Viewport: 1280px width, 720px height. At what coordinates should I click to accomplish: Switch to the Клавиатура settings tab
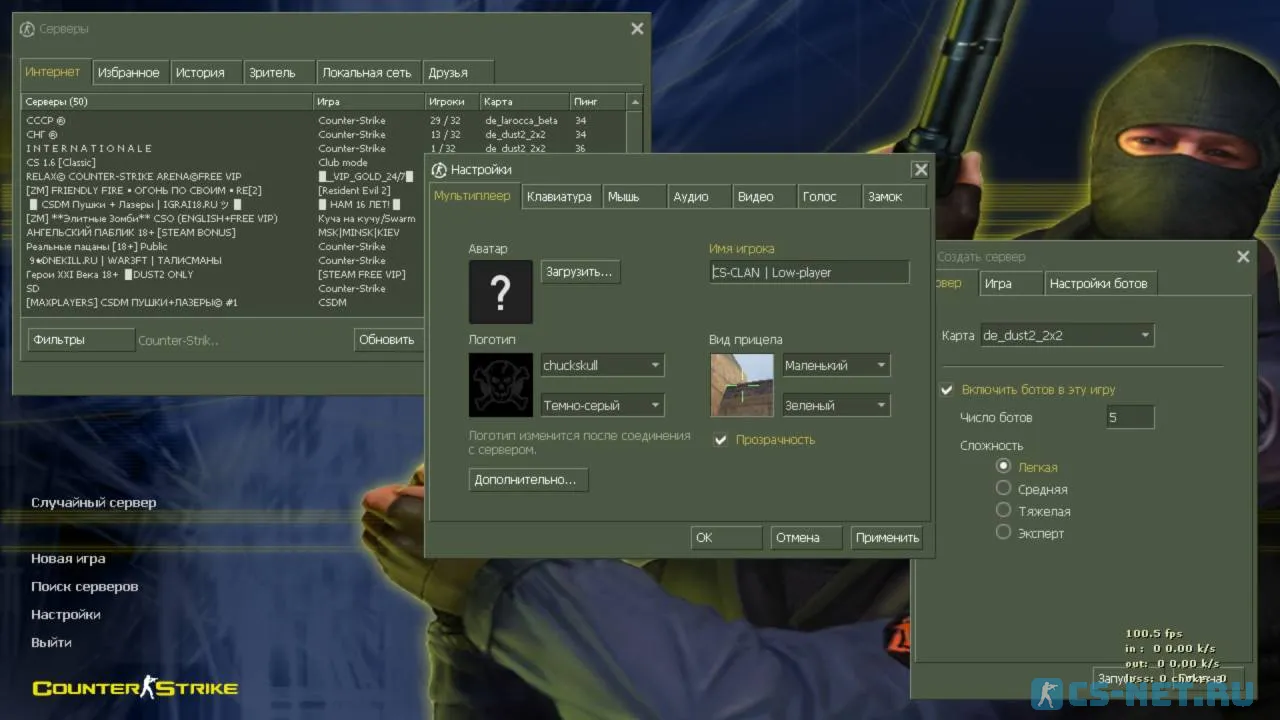[560, 197]
